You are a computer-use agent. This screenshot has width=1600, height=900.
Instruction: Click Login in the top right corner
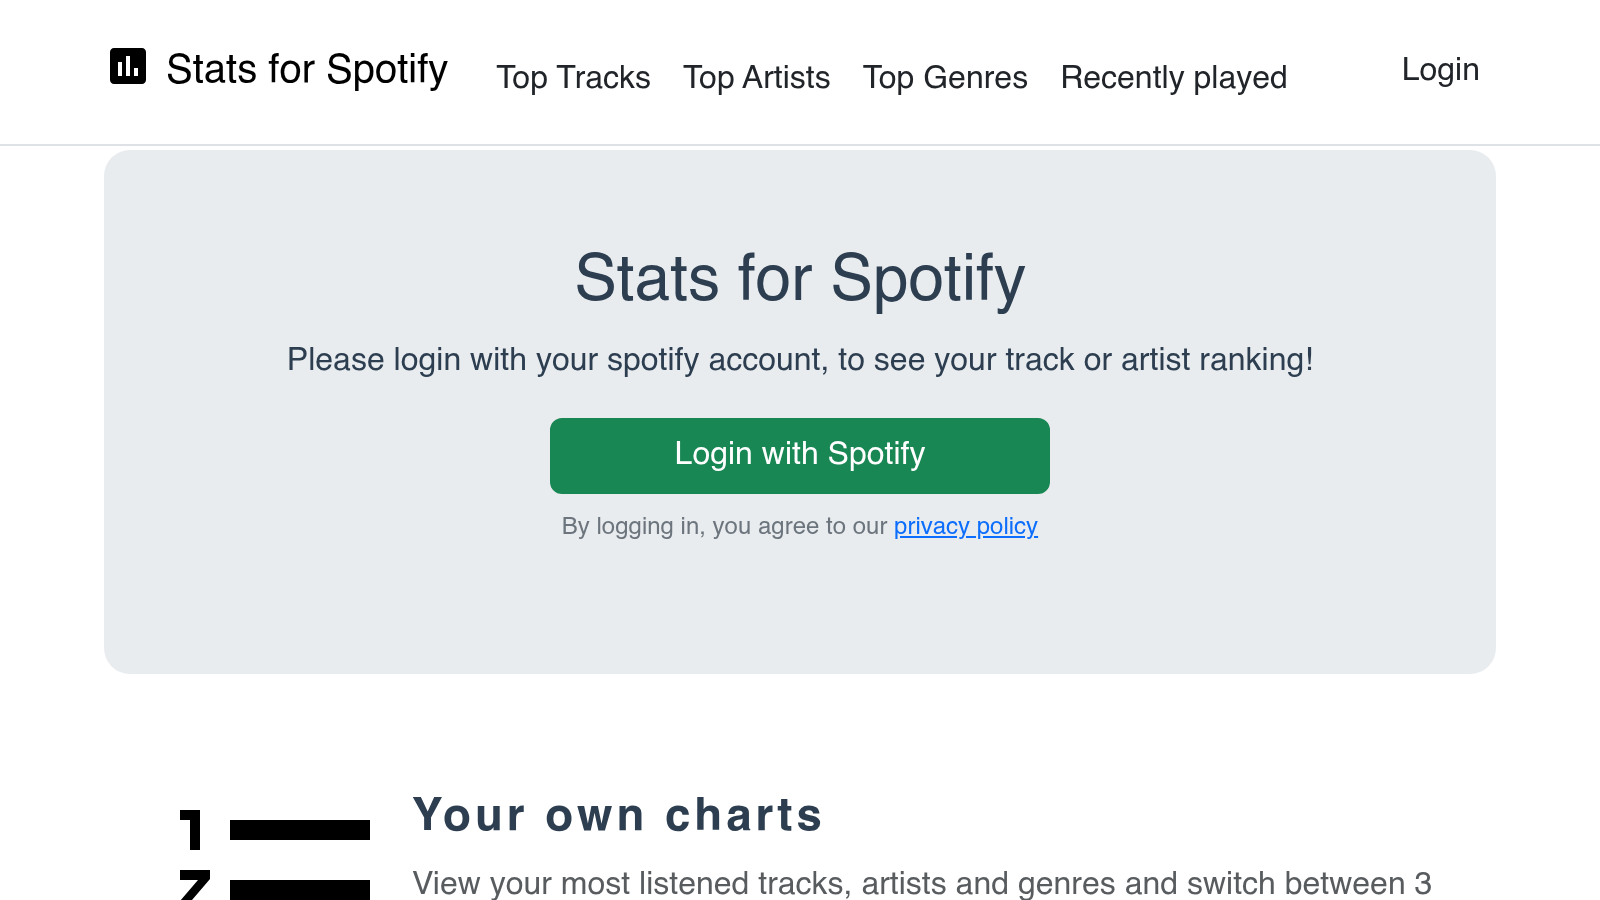1441,69
